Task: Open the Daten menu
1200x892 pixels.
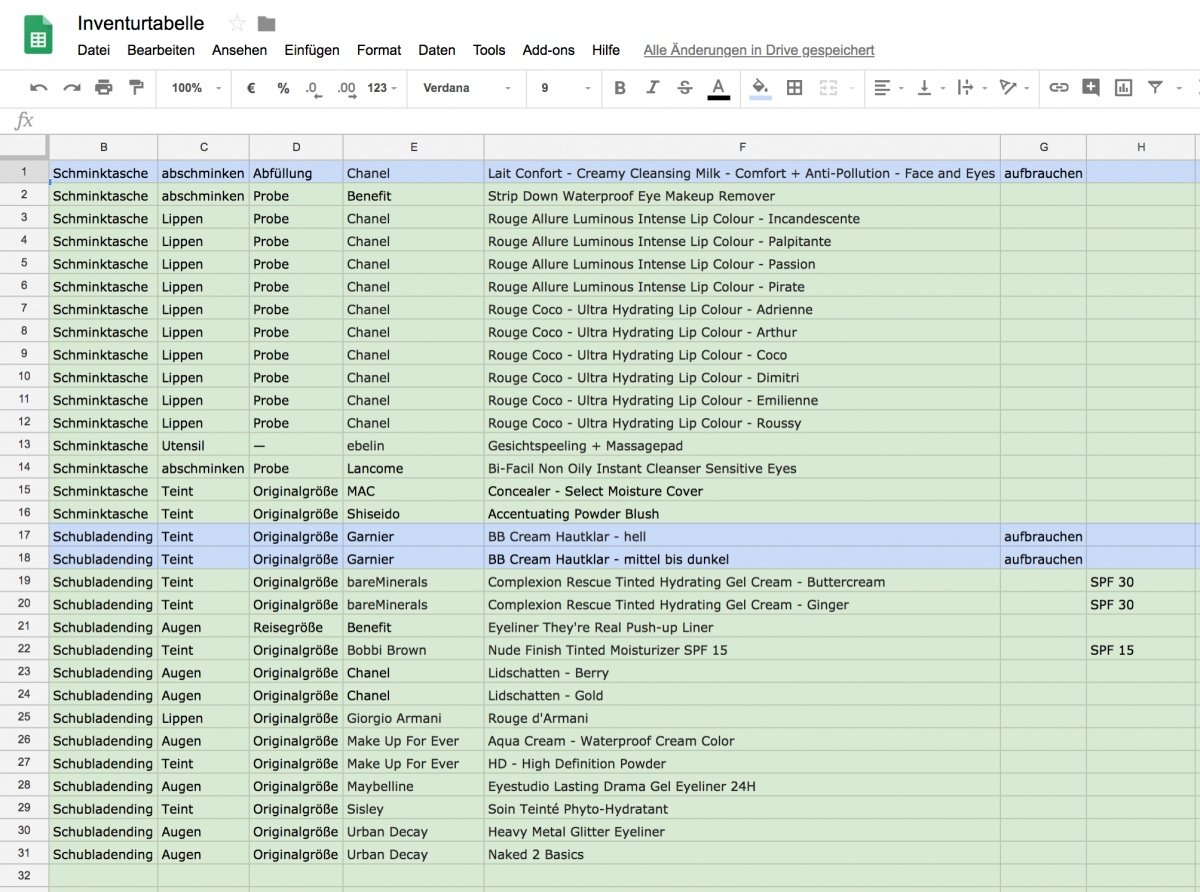Action: 437,50
